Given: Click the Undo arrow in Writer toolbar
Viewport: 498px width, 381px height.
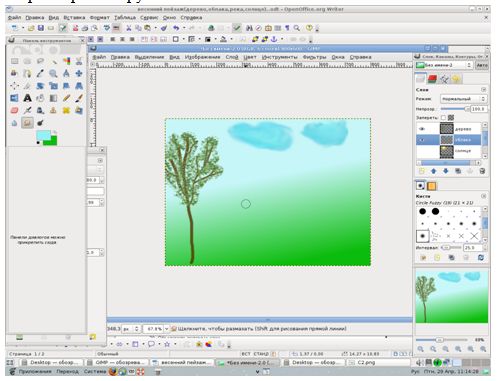Looking at the screenshot, I should point(176,28).
